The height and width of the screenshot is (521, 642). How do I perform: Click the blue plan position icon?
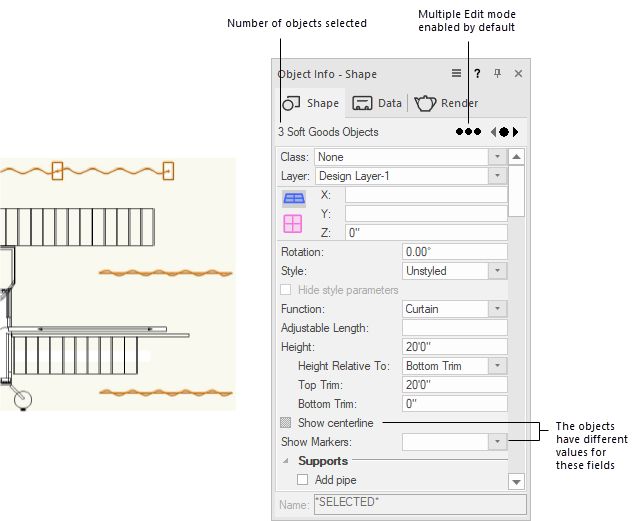[293, 198]
